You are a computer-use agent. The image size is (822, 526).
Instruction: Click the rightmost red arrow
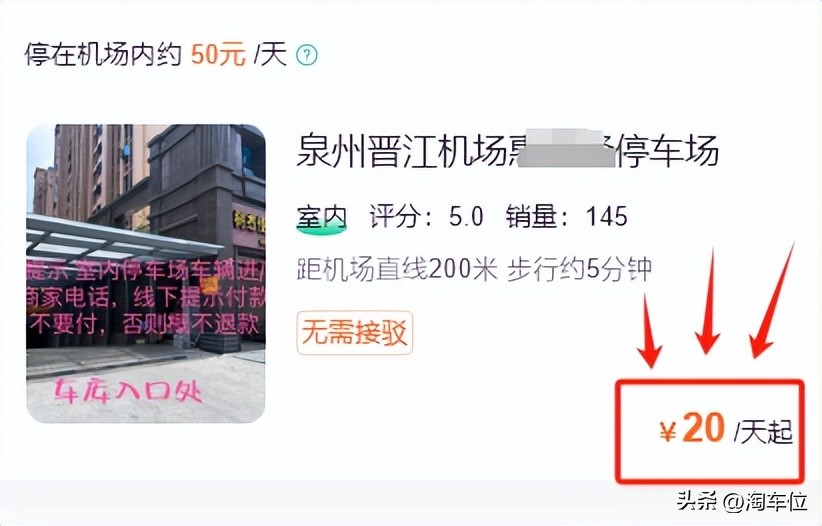772,300
